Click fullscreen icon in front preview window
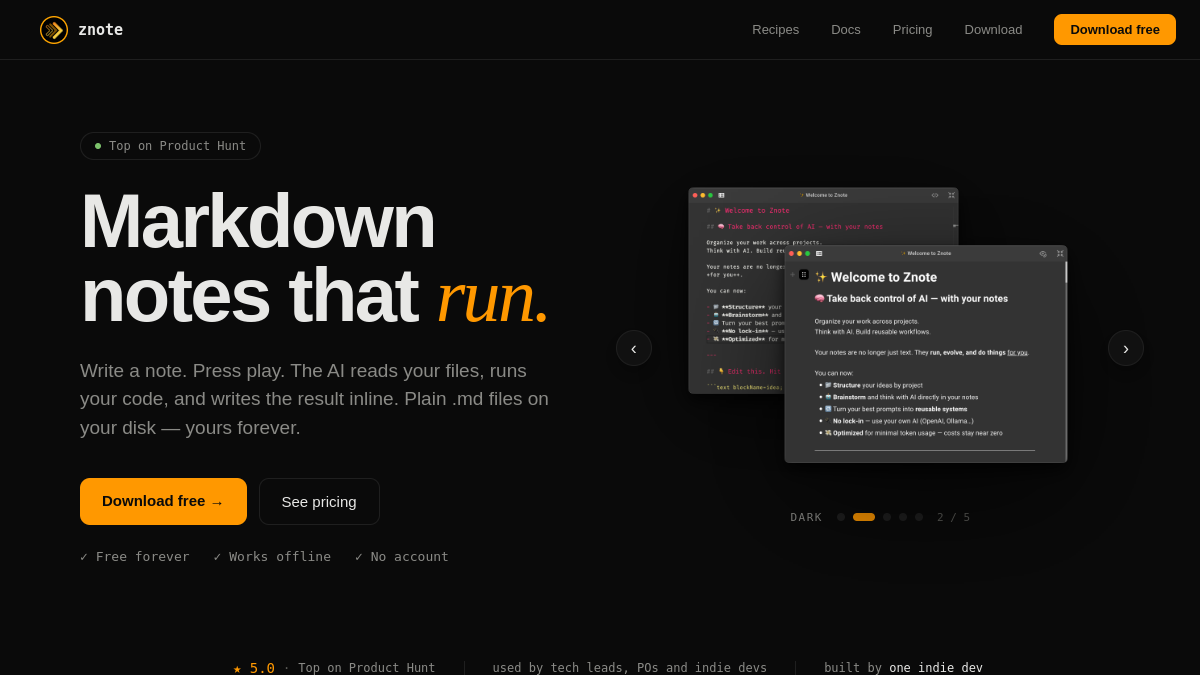The height and width of the screenshot is (675, 1200). (x=1060, y=253)
